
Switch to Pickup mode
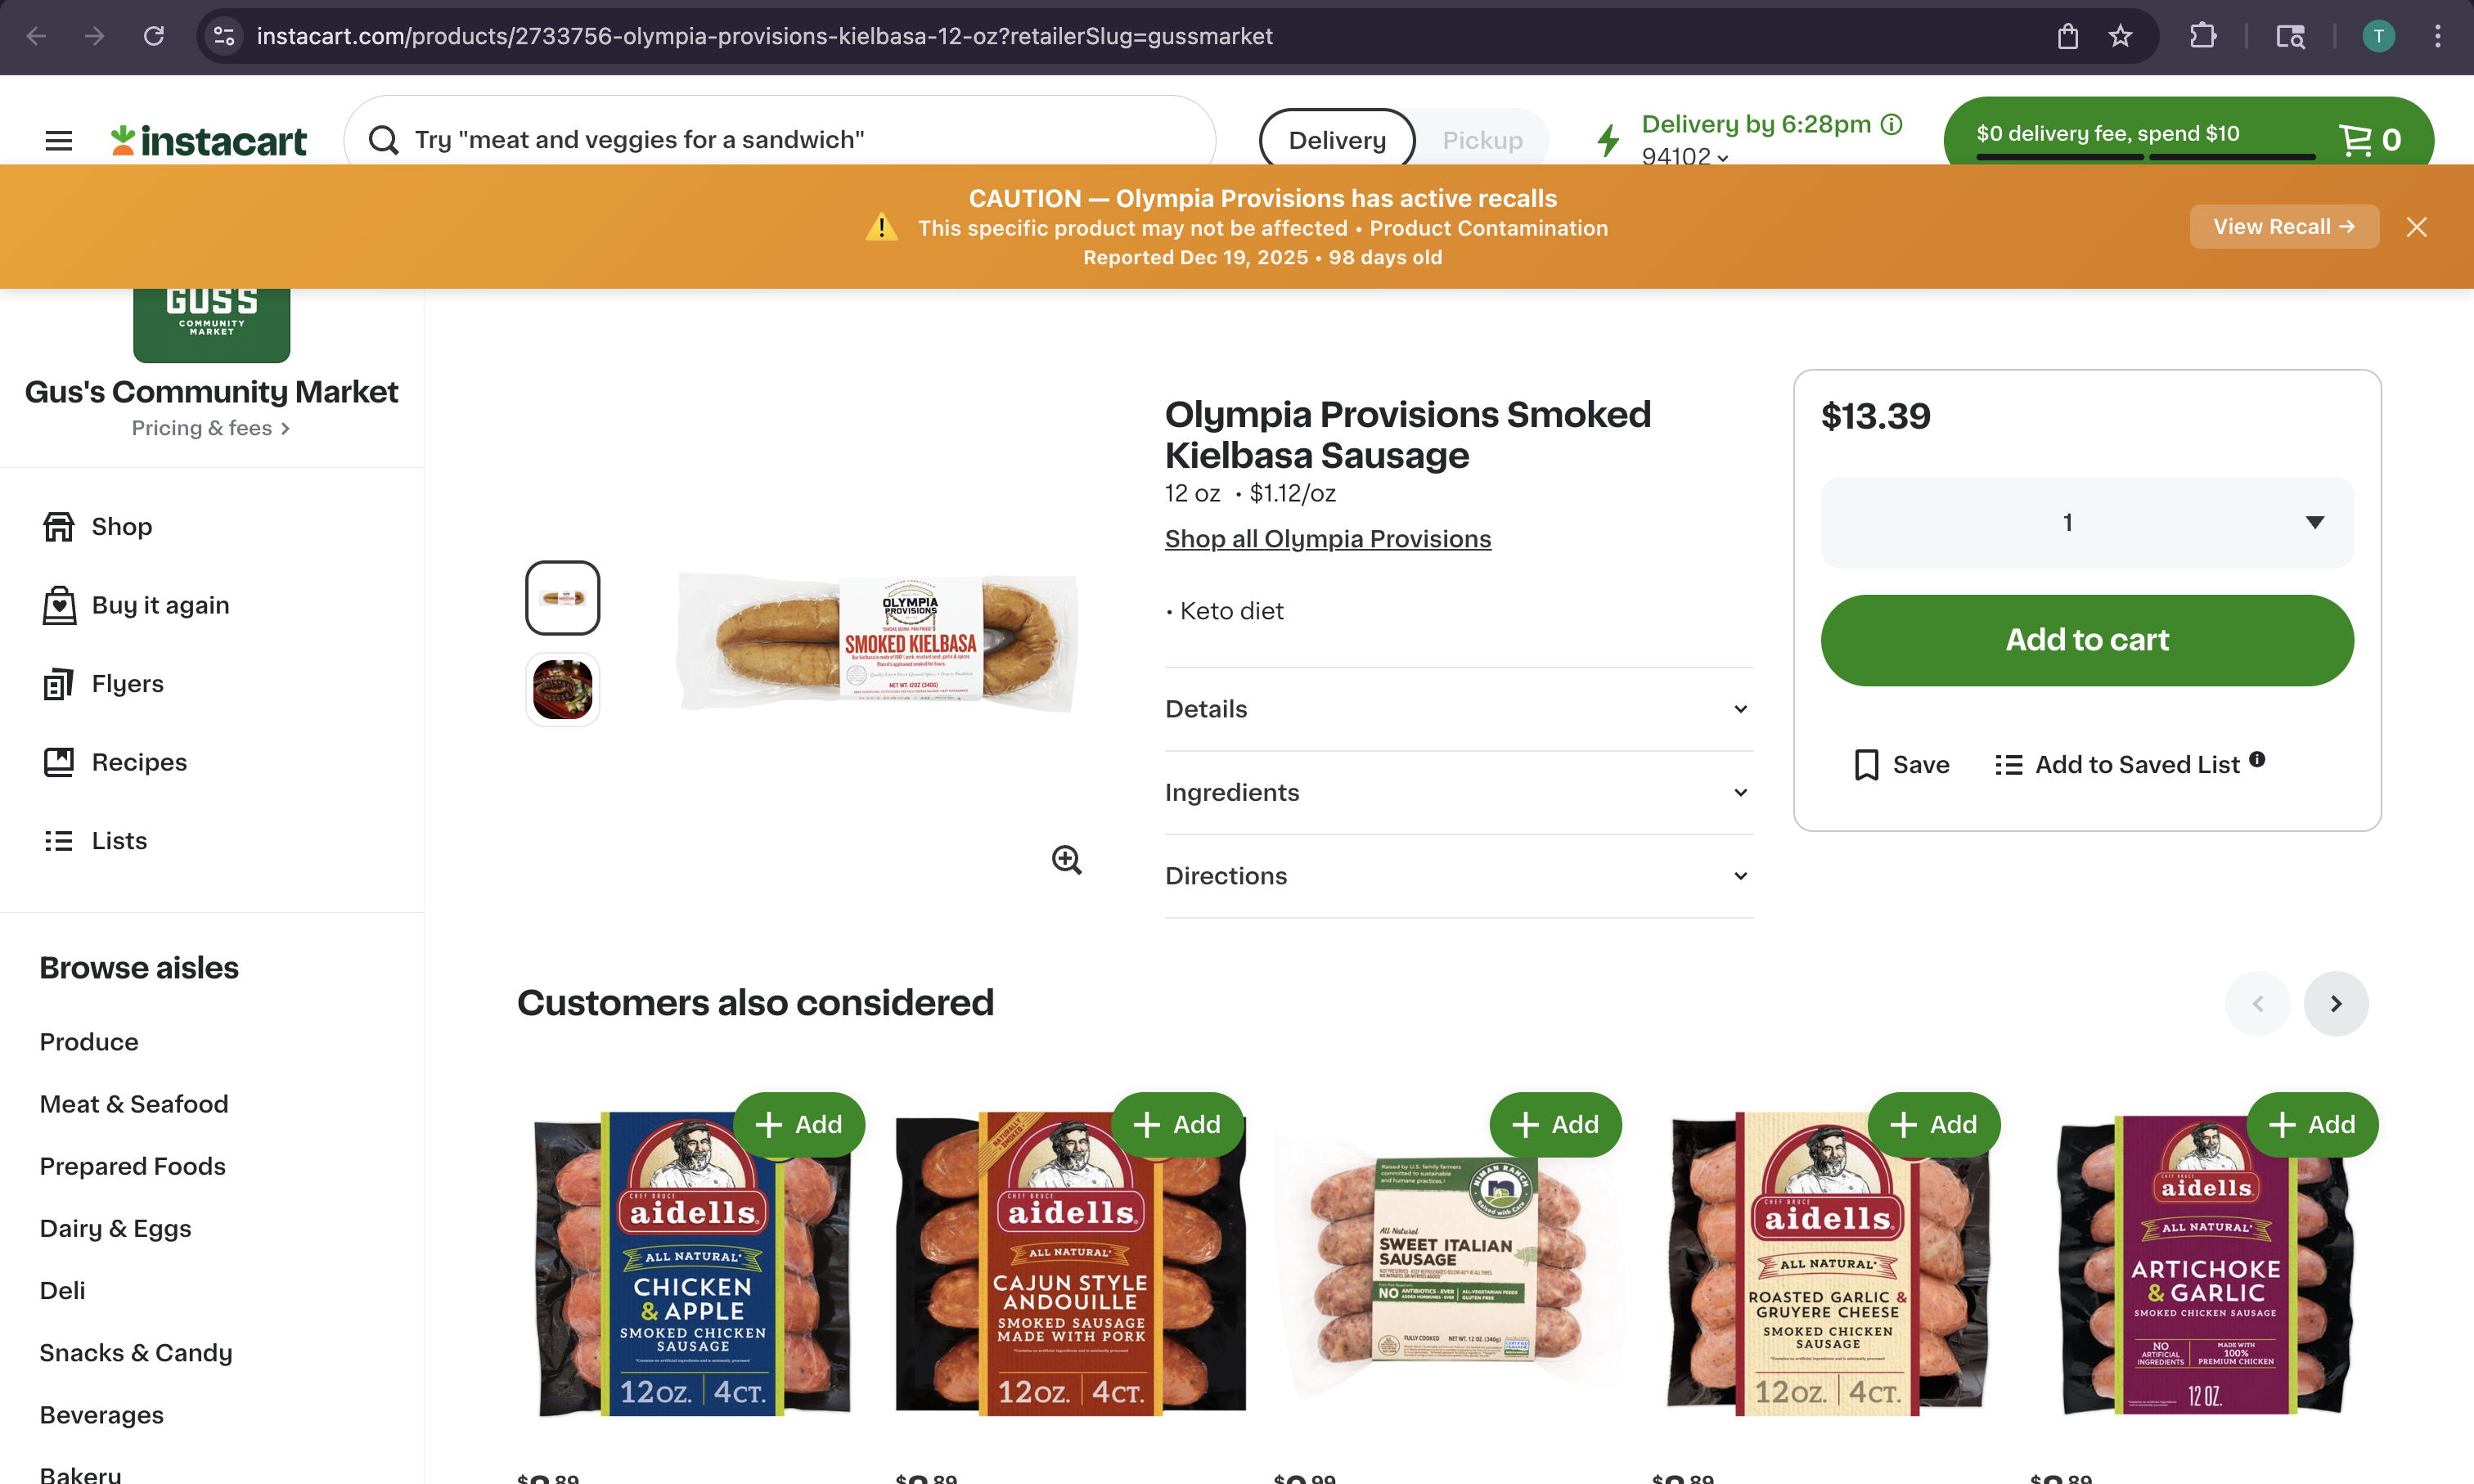point(1482,139)
